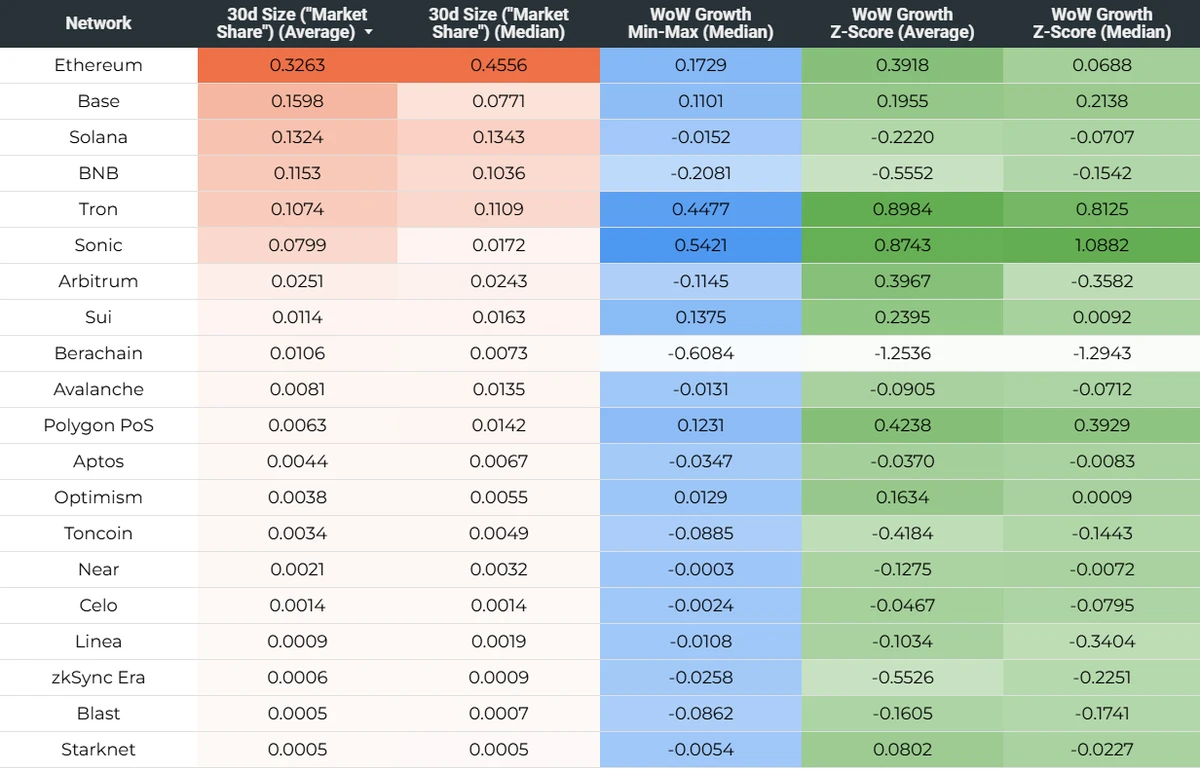Sort by the Network column header
The width and height of the screenshot is (1200, 771).
[x=98, y=23]
